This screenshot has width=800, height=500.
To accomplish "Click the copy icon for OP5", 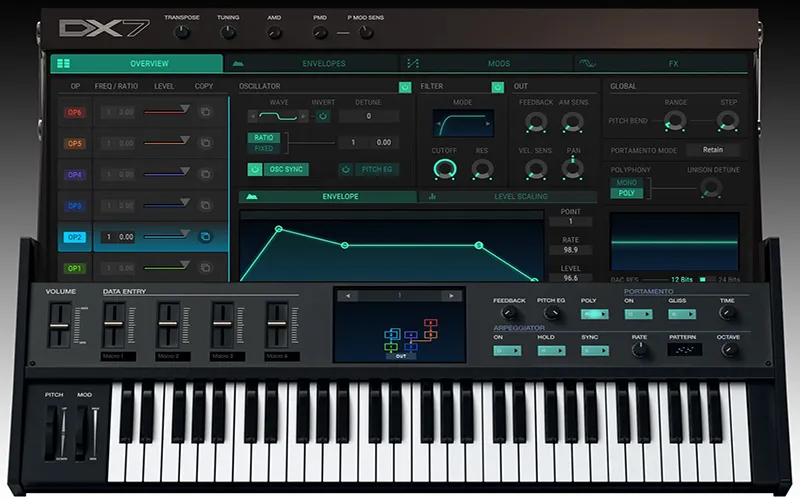I will [x=205, y=143].
